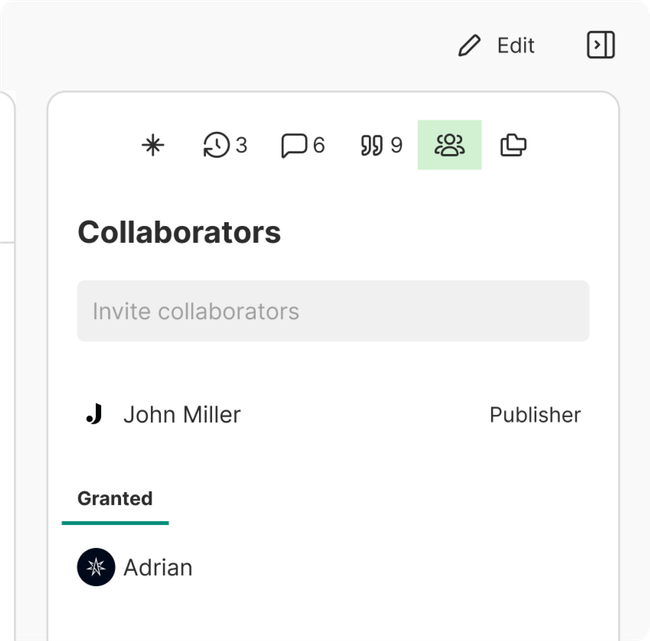Select the collaborator named Adrian
The height and width of the screenshot is (641, 650).
click(x=158, y=568)
